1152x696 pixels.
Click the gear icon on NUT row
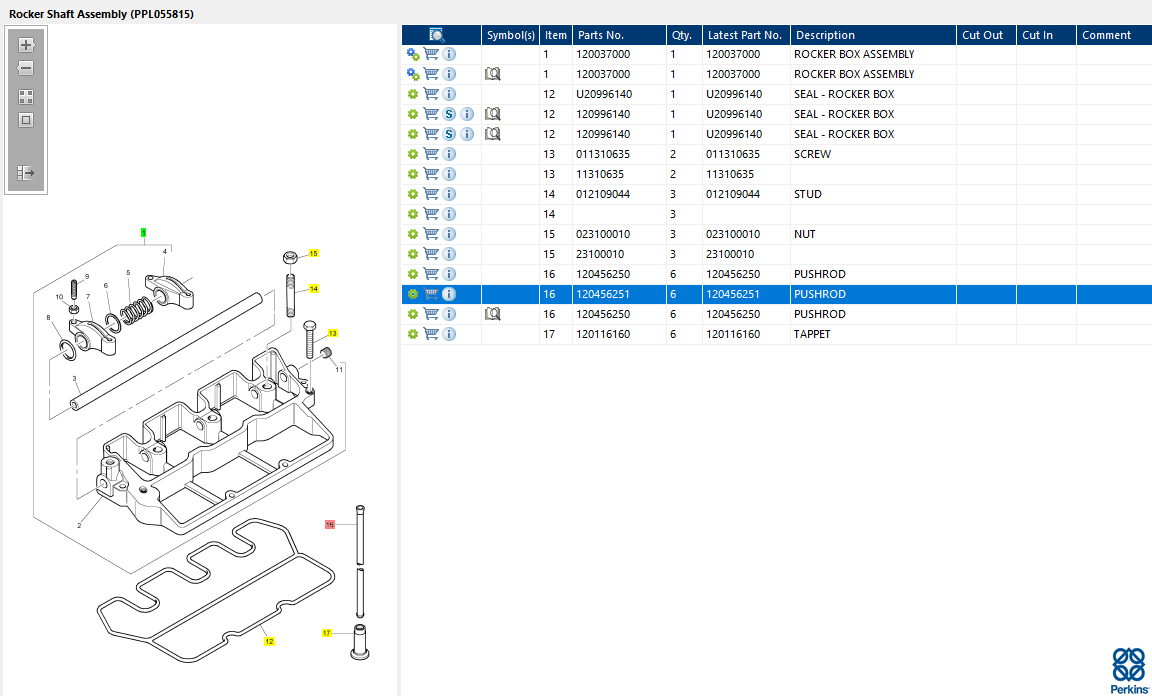click(x=412, y=234)
